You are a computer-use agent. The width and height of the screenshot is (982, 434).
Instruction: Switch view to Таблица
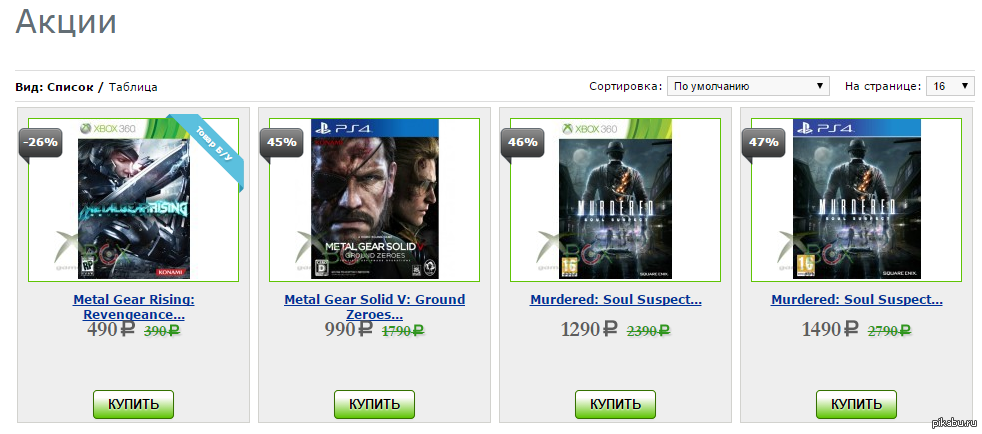(133, 87)
